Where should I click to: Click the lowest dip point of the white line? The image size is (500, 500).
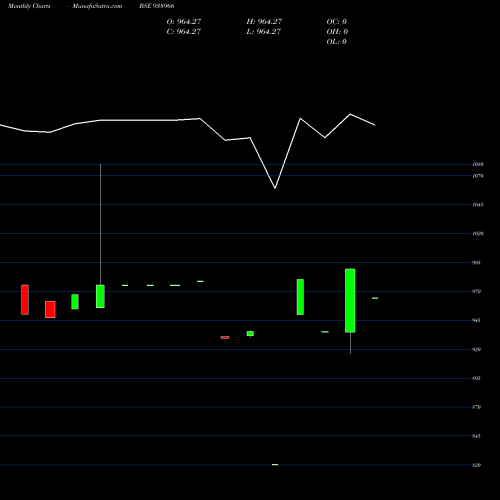[275, 188]
